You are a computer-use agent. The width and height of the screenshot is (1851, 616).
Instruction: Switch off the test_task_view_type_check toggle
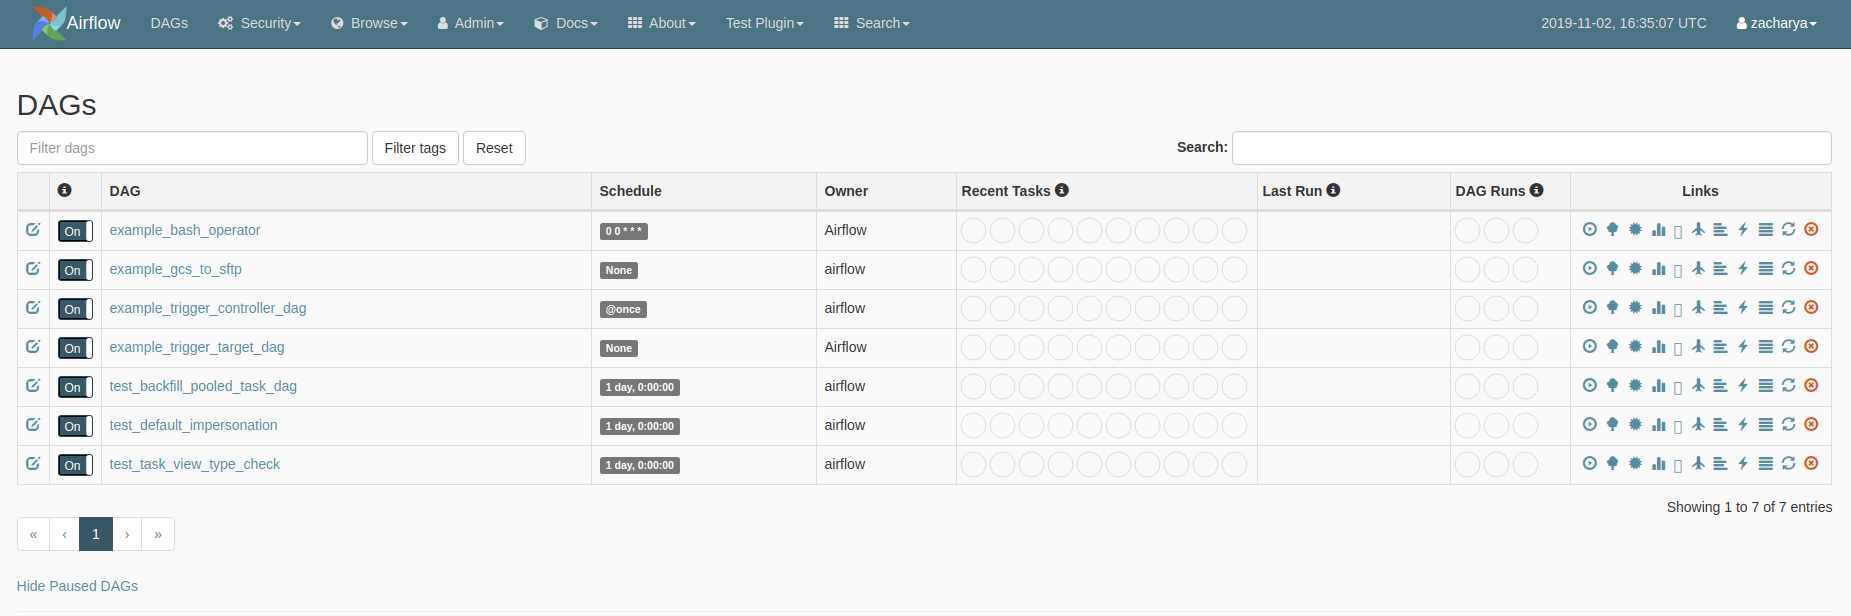[x=75, y=465]
